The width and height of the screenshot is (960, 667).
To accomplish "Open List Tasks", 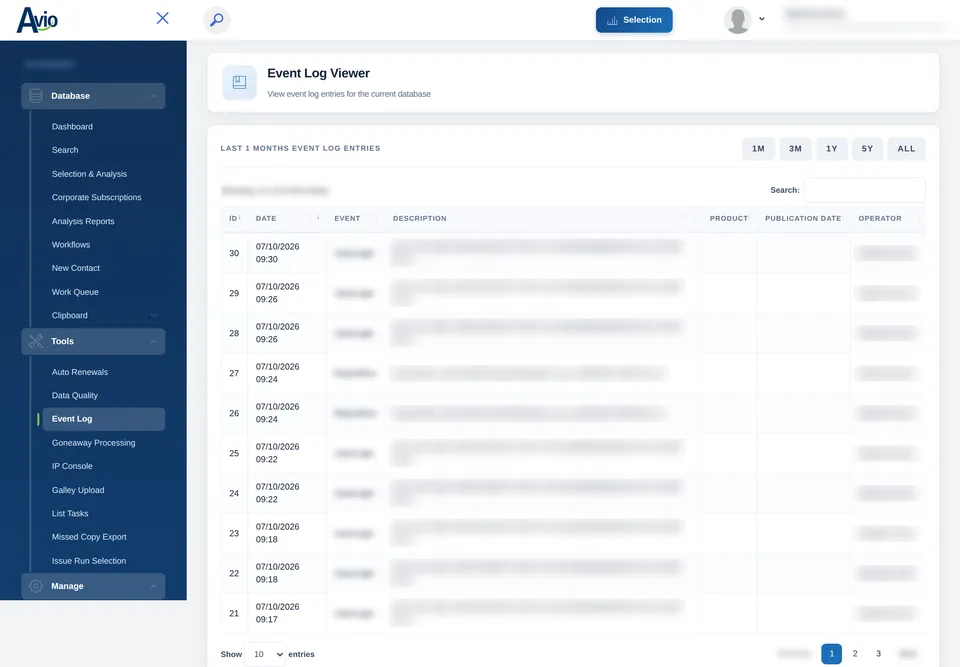I will [x=70, y=513].
